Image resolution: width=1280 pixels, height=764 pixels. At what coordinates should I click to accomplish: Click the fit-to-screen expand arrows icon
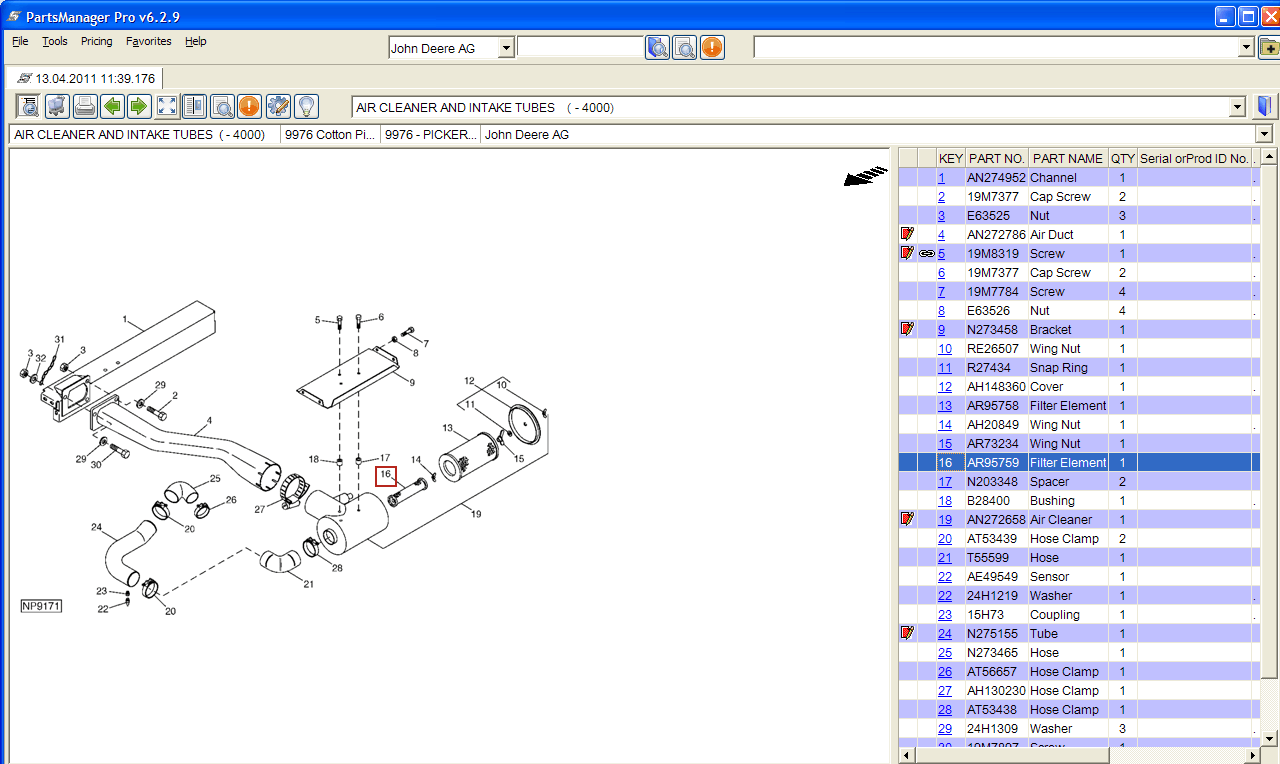pos(167,106)
